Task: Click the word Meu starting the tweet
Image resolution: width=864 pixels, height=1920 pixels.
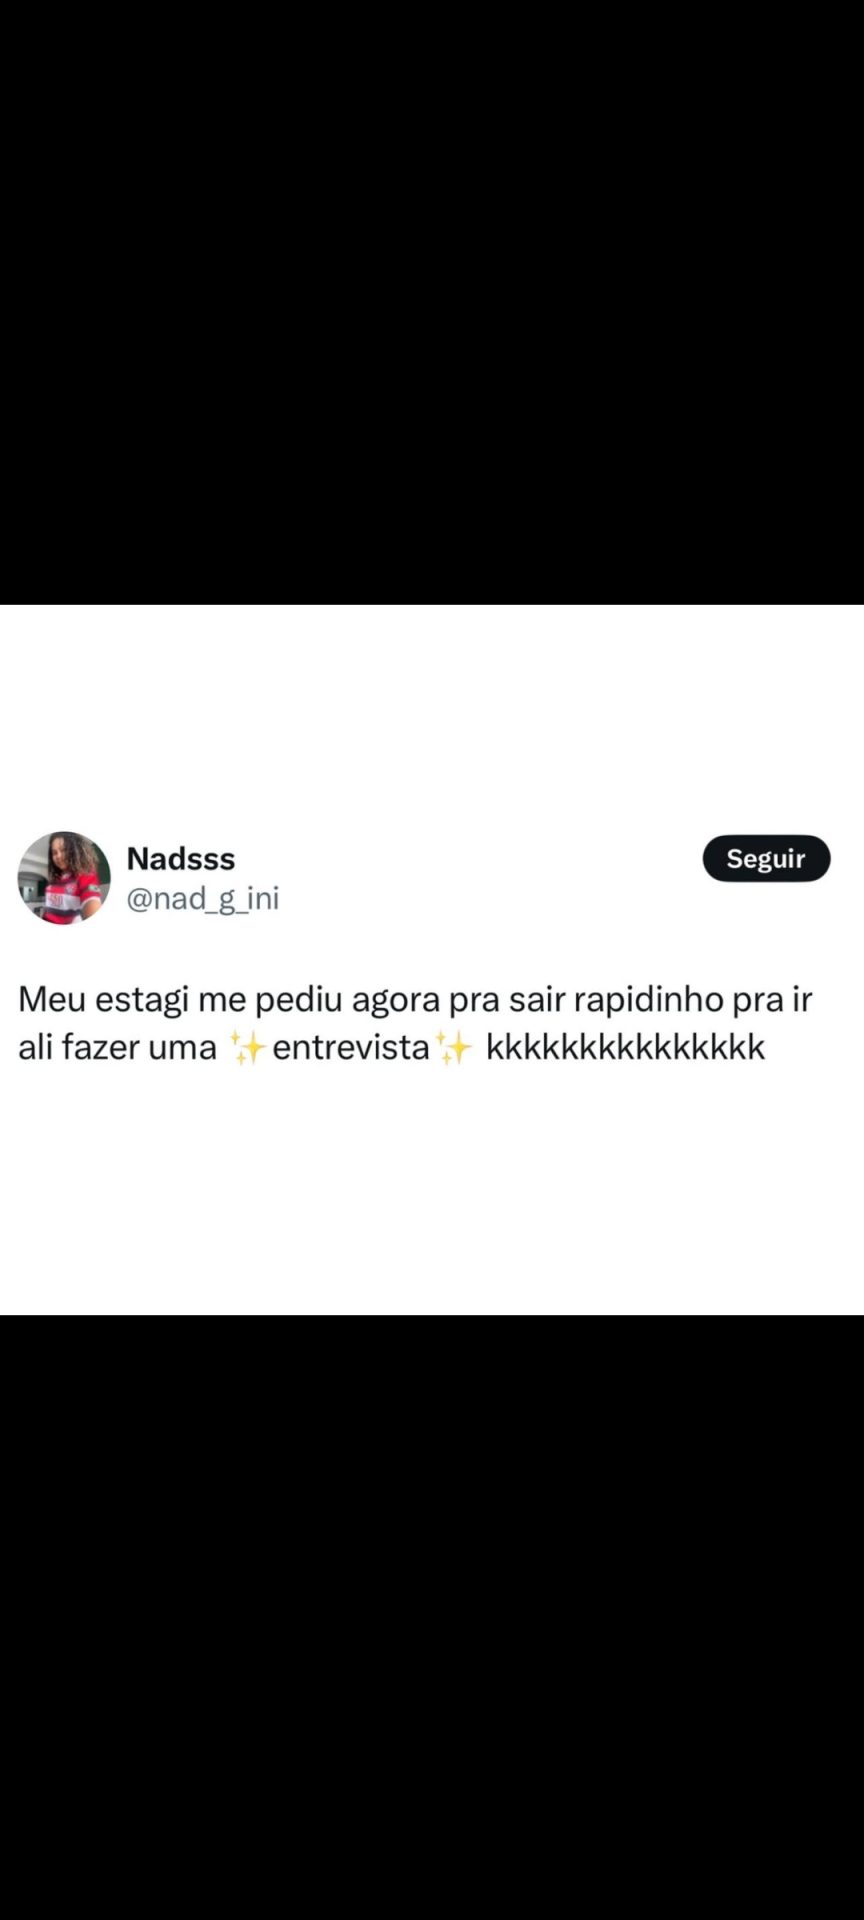Action: tap(52, 999)
